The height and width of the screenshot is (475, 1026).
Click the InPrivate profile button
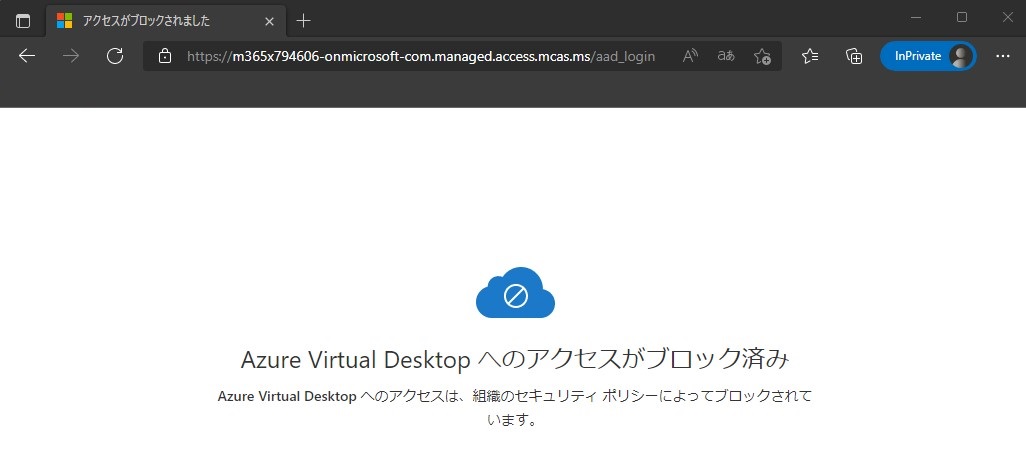point(928,57)
